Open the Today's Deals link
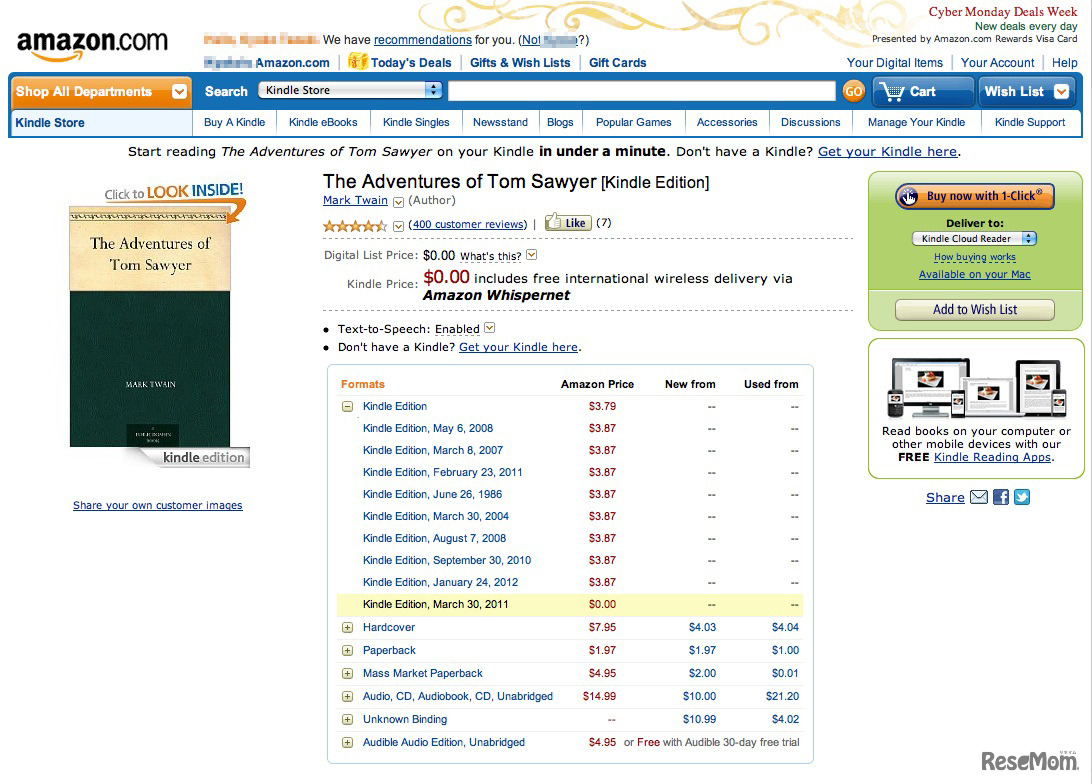1092x784 pixels. pyautogui.click(x=411, y=63)
